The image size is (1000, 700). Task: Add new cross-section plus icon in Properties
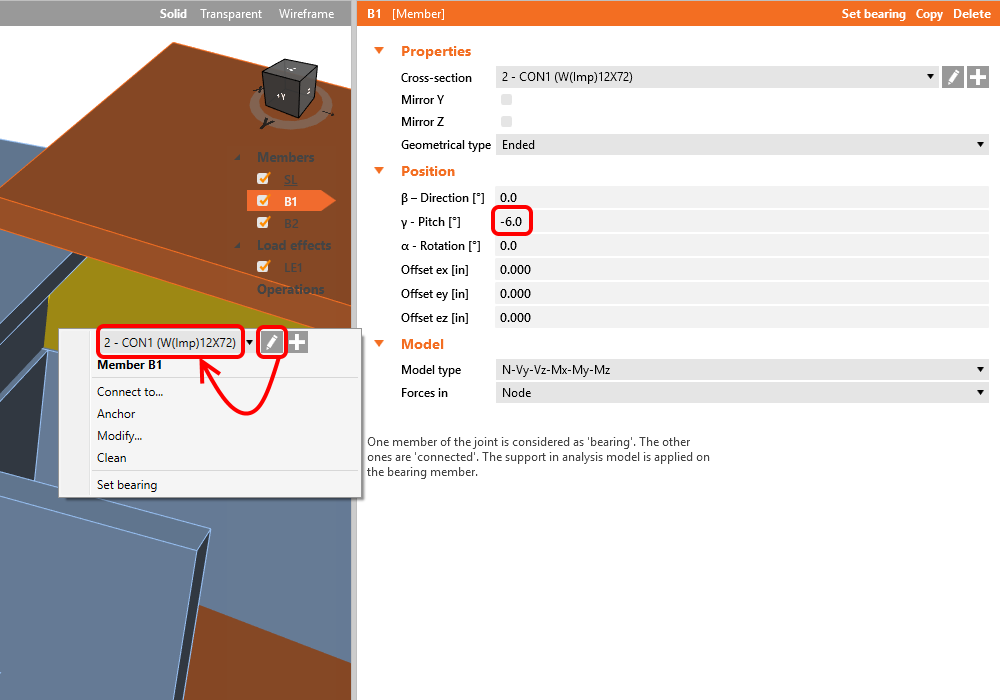coord(978,77)
